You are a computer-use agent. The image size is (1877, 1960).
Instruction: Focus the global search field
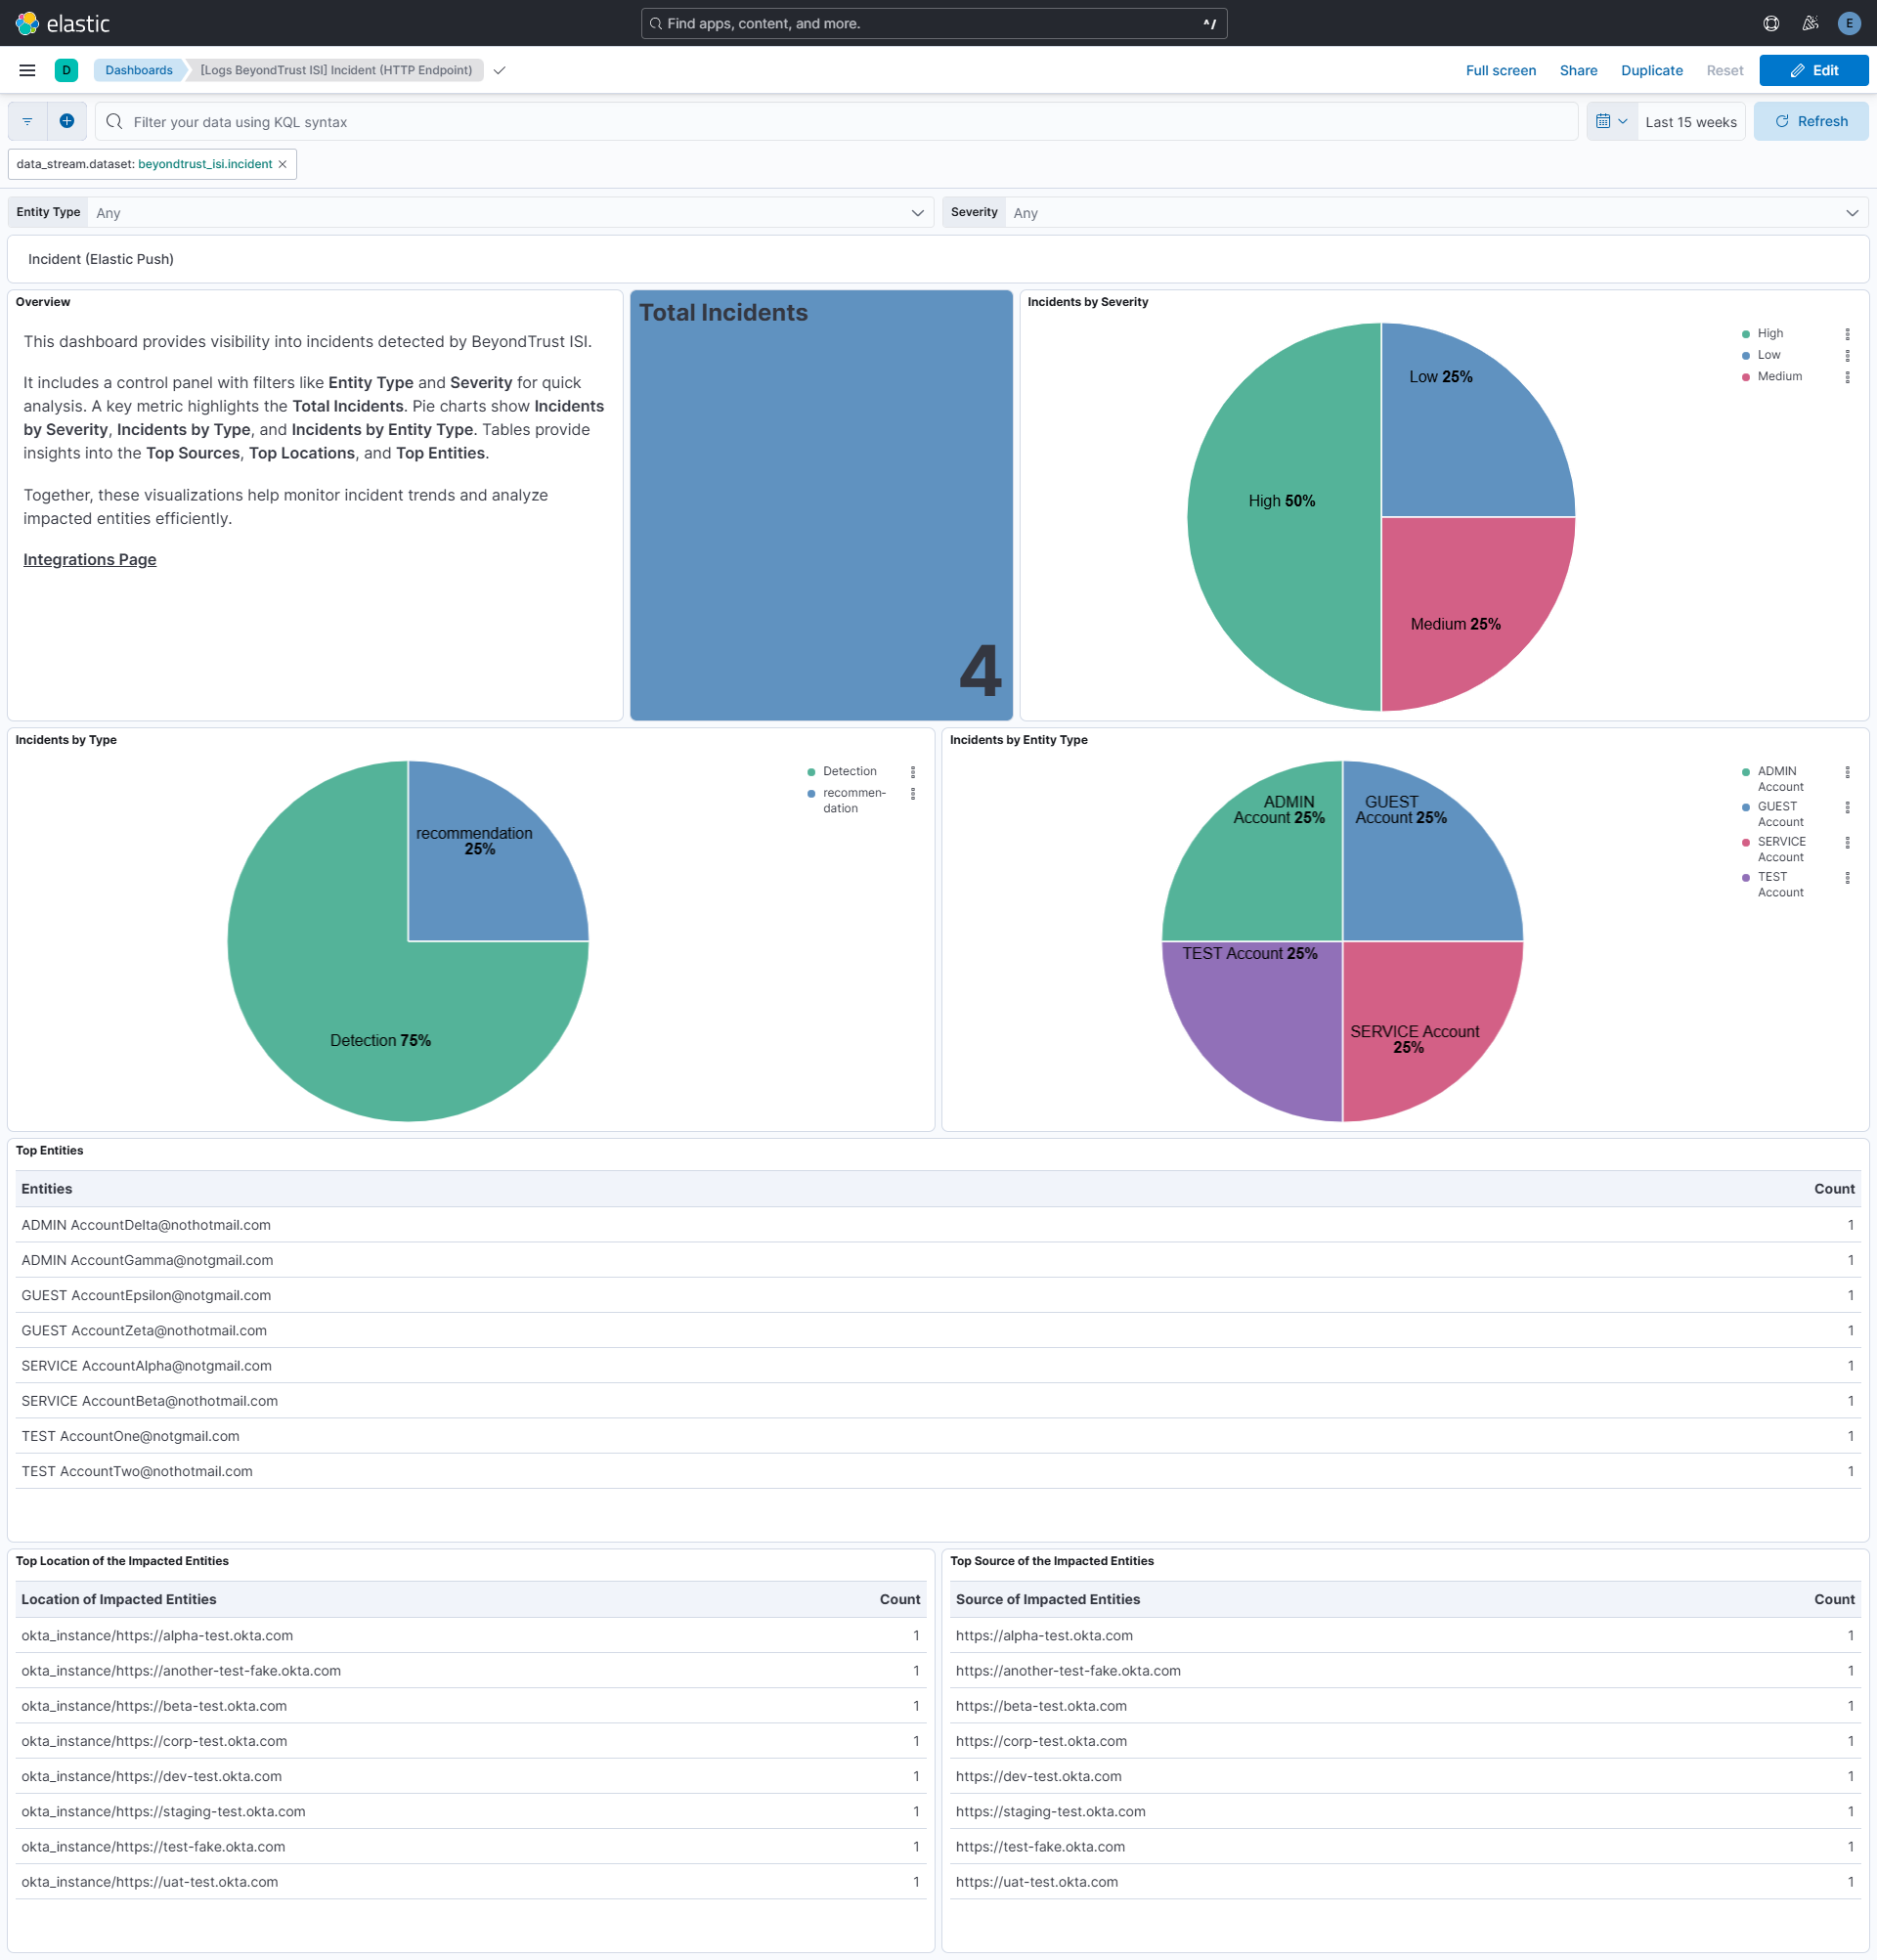[933, 23]
